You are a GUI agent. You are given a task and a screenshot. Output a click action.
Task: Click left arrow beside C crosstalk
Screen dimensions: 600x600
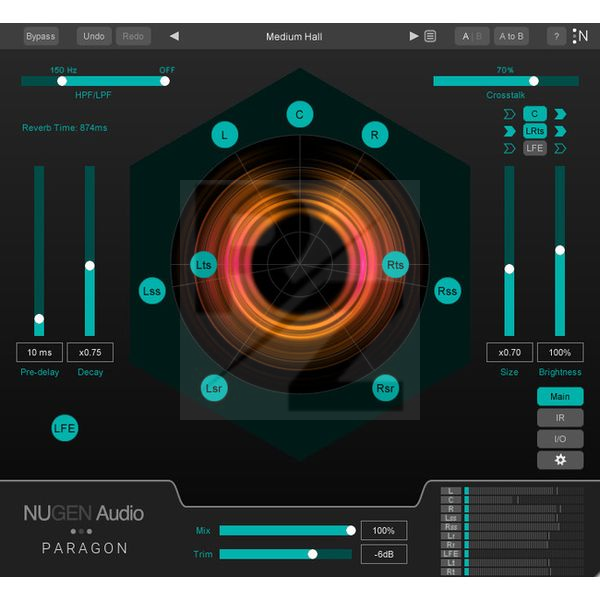pyautogui.click(x=509, y=114)
